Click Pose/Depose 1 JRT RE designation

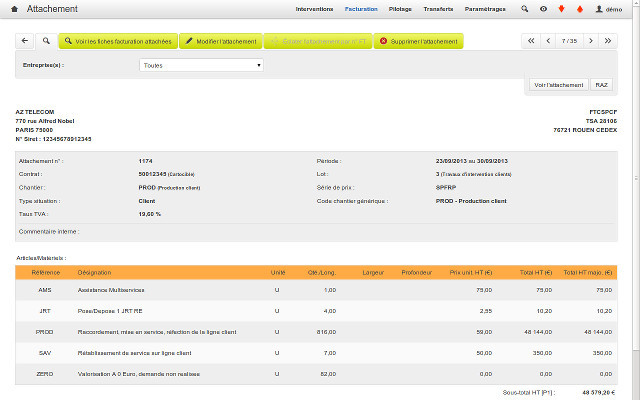110,311
